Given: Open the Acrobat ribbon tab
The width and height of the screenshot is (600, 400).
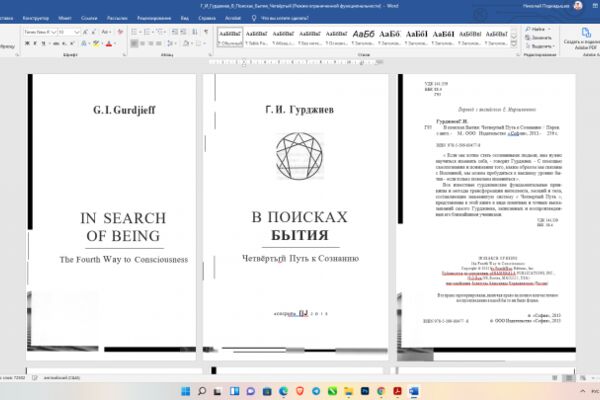Looking at the screenshot, I should pos(233,18).
